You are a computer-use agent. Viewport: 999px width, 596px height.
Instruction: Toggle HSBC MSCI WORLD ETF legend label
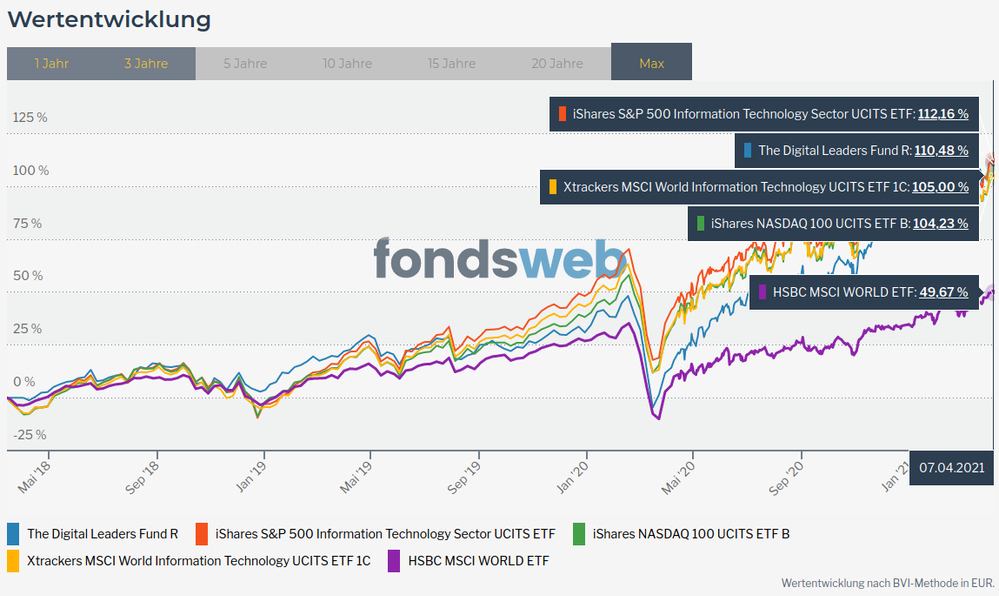[478, 561]
